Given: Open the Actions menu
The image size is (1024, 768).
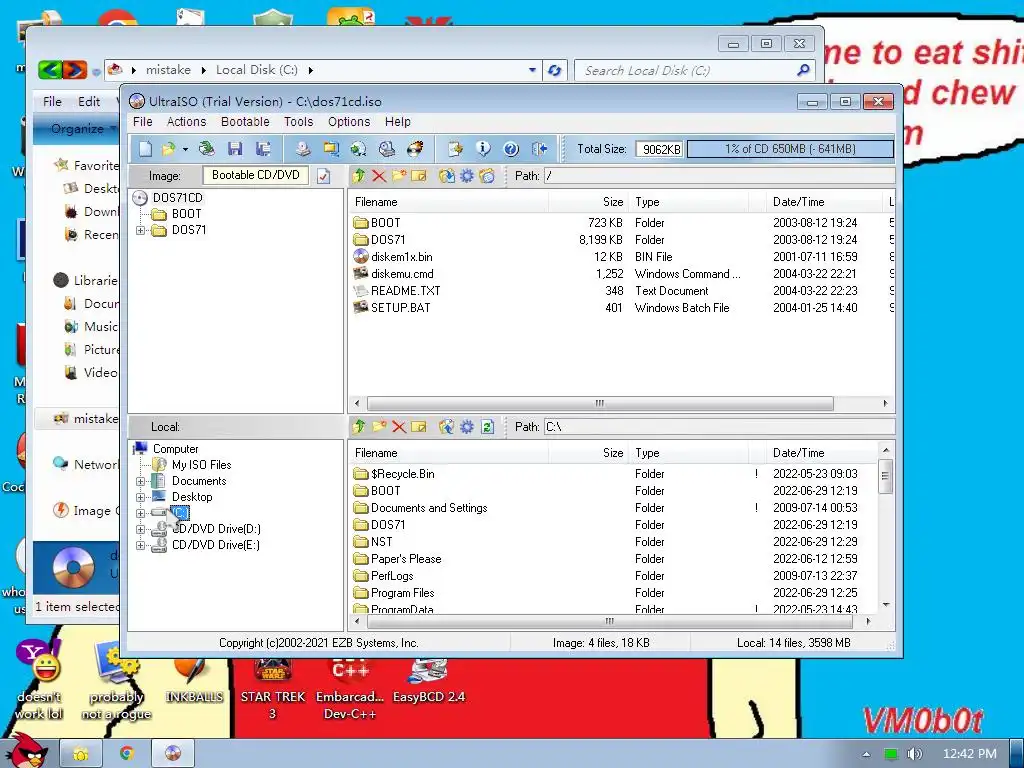Looking at the screenshot, I should (186, 121).
